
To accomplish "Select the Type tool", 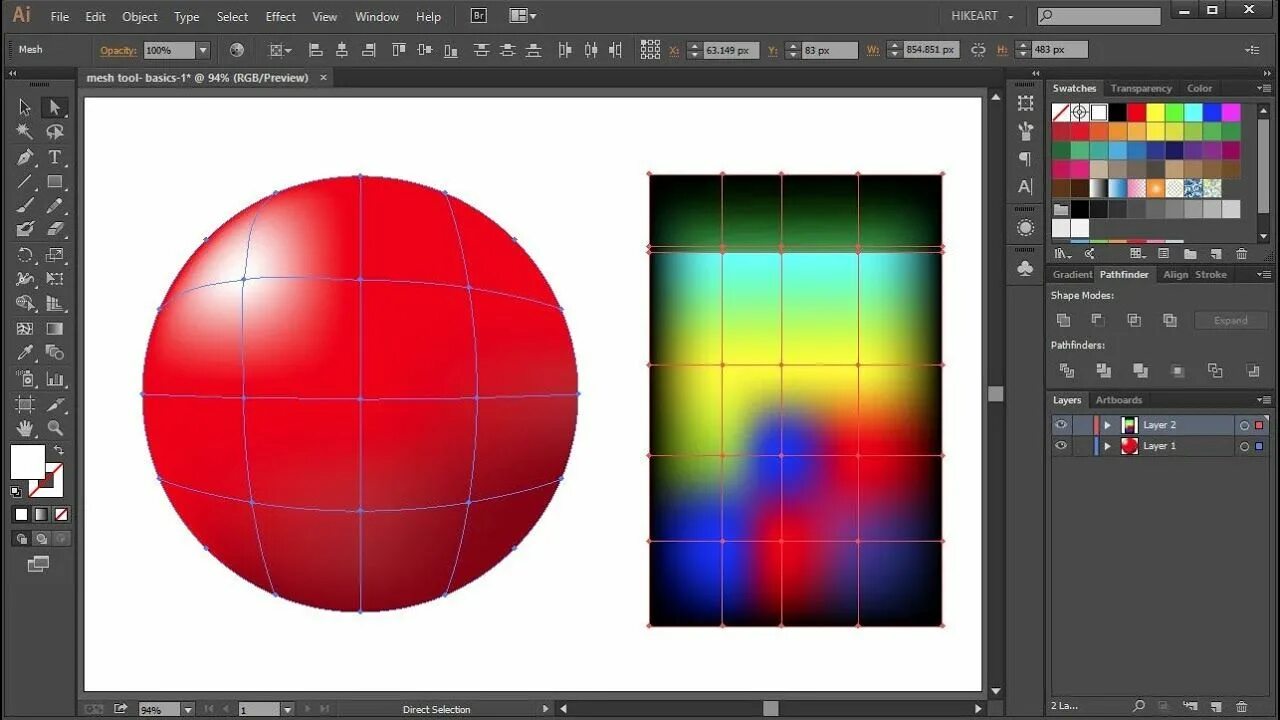I will click(x=55, y=157).
